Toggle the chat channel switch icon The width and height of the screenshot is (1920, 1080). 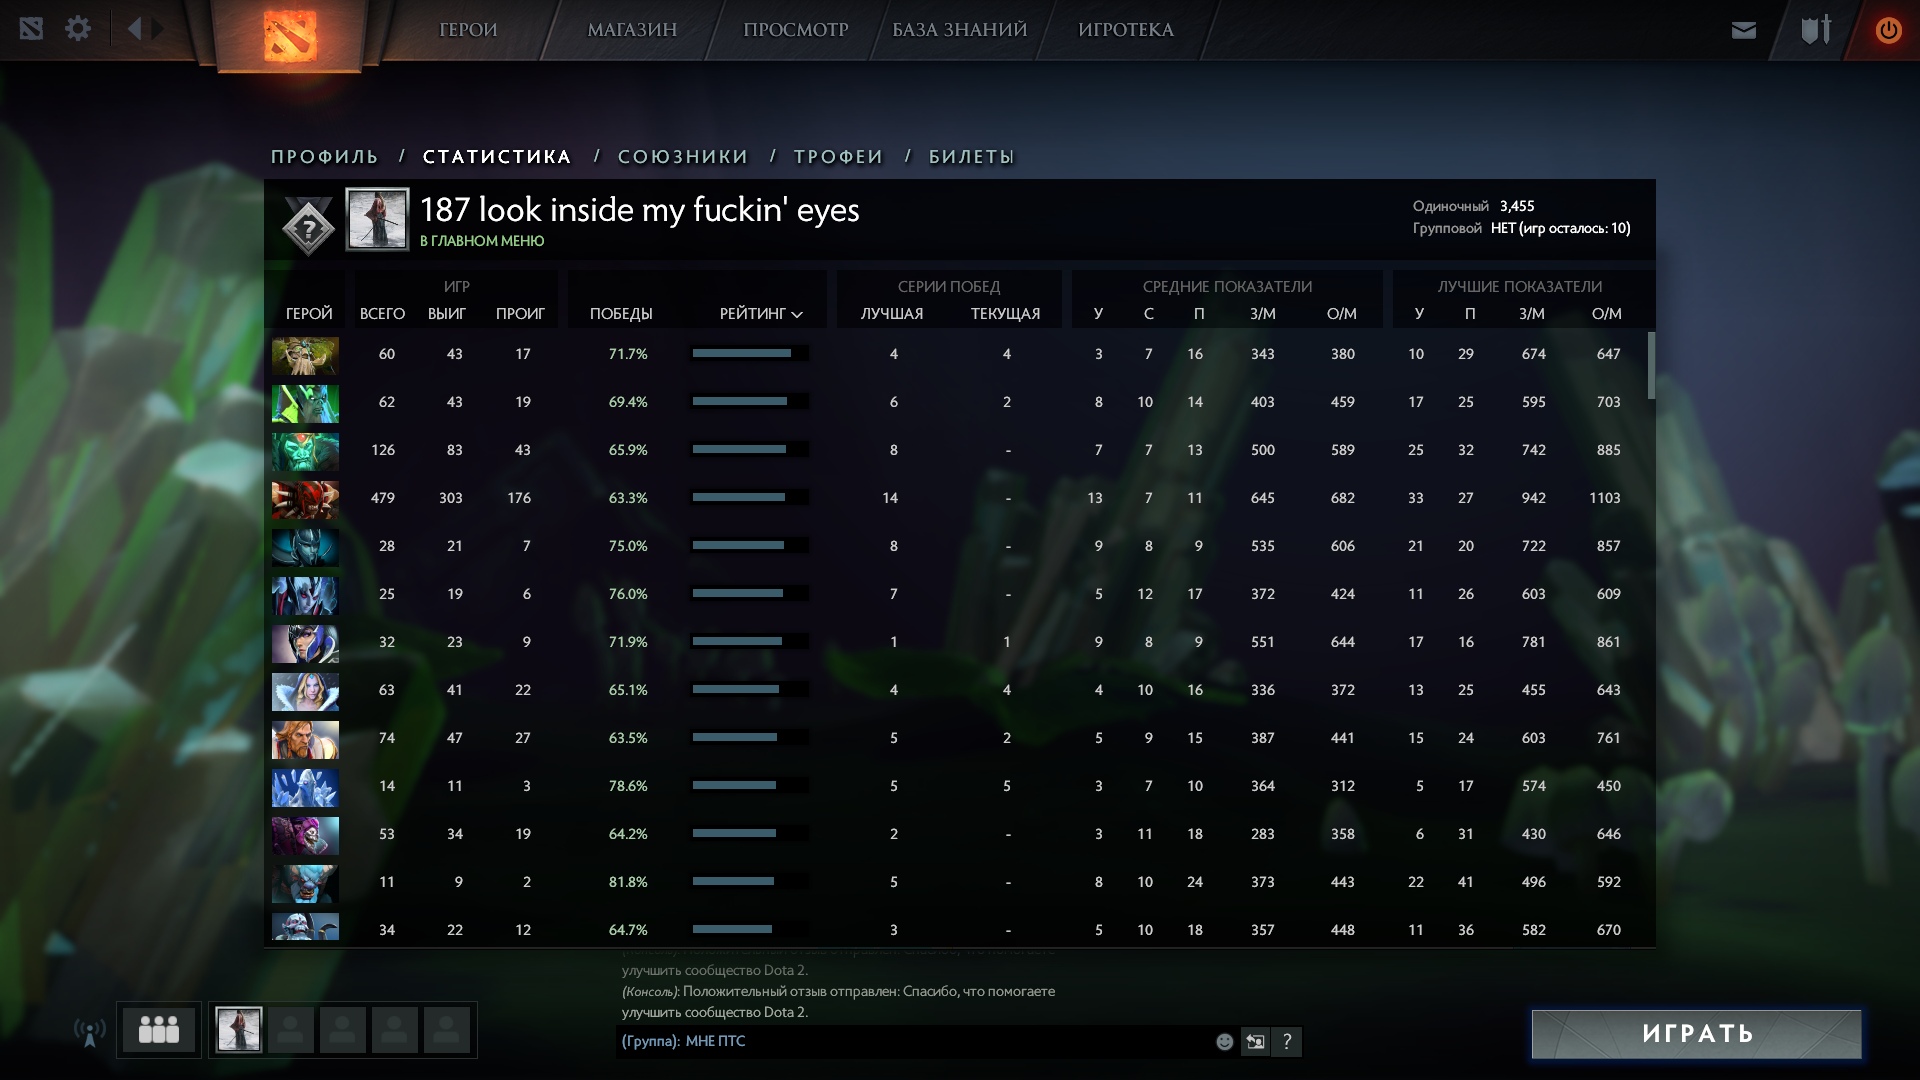pyautogui.click(x=1255, y=1042)
